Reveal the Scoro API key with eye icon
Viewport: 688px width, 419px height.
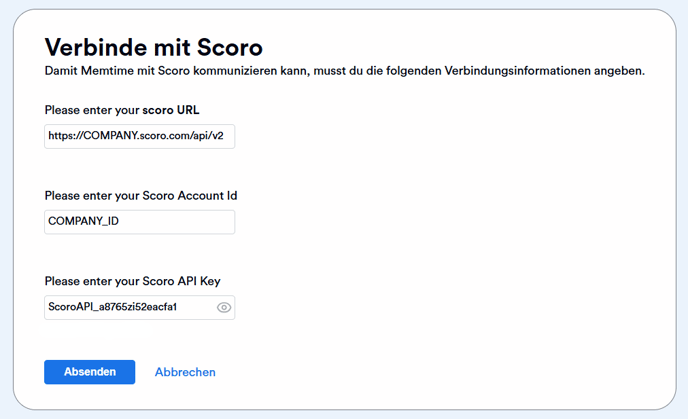[224, 307]
